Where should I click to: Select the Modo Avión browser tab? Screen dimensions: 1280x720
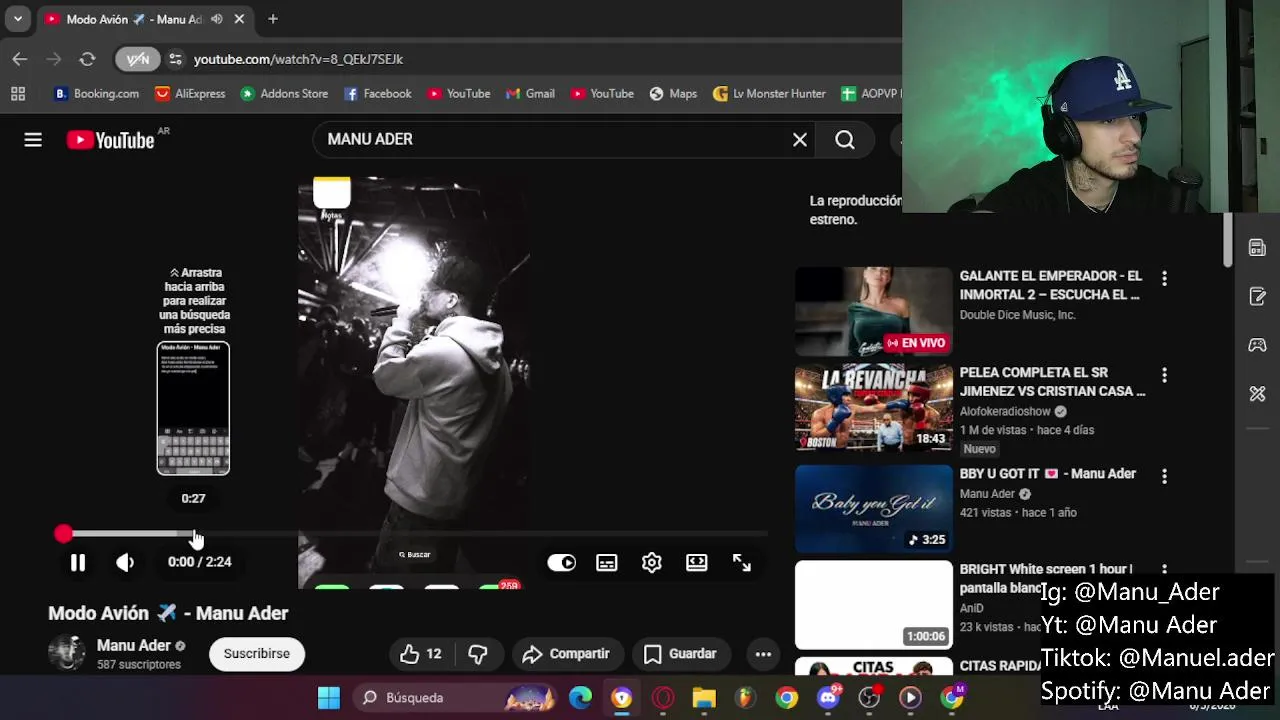click(134, 19)
